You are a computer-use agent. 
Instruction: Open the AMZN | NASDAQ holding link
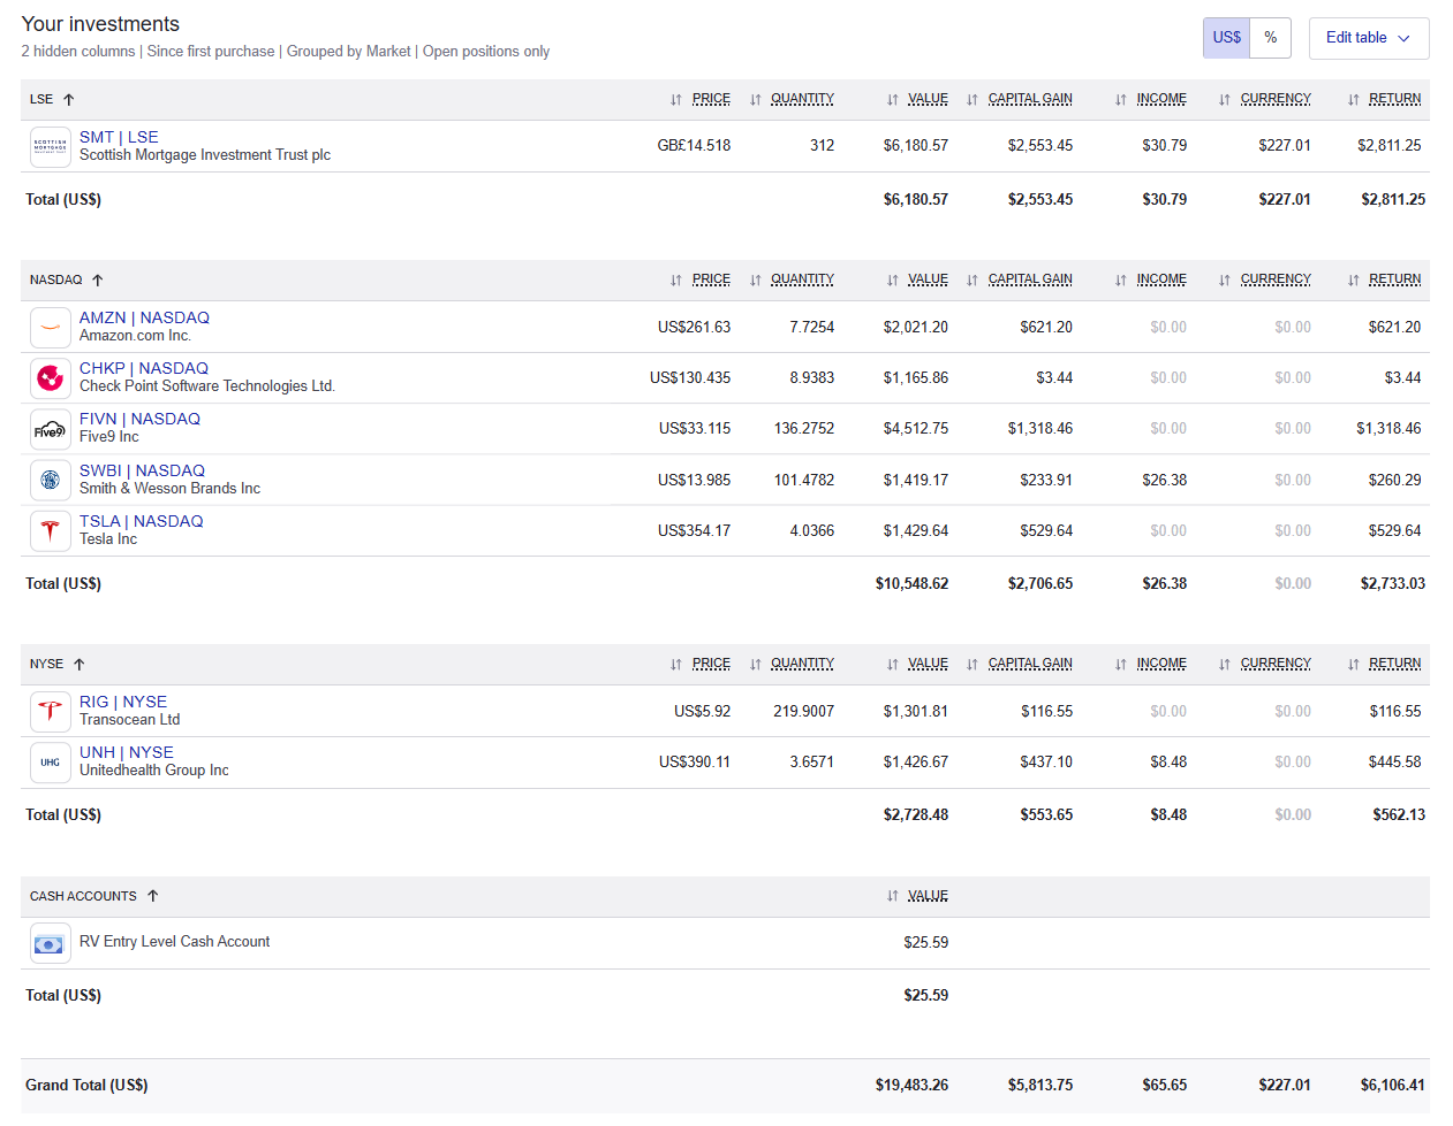[144, 318]
